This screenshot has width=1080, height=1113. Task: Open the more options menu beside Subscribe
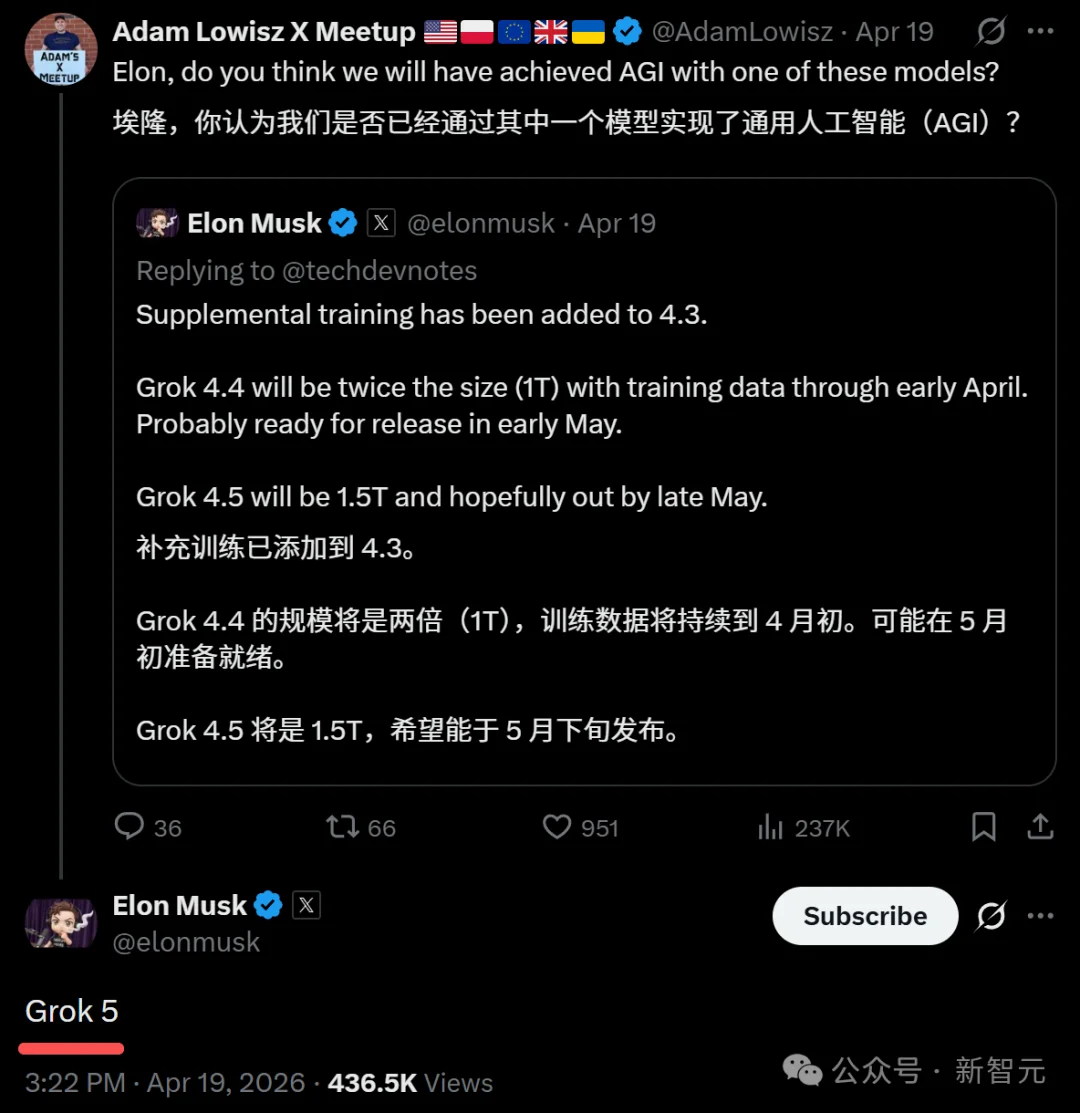[x=1042, y=916]
